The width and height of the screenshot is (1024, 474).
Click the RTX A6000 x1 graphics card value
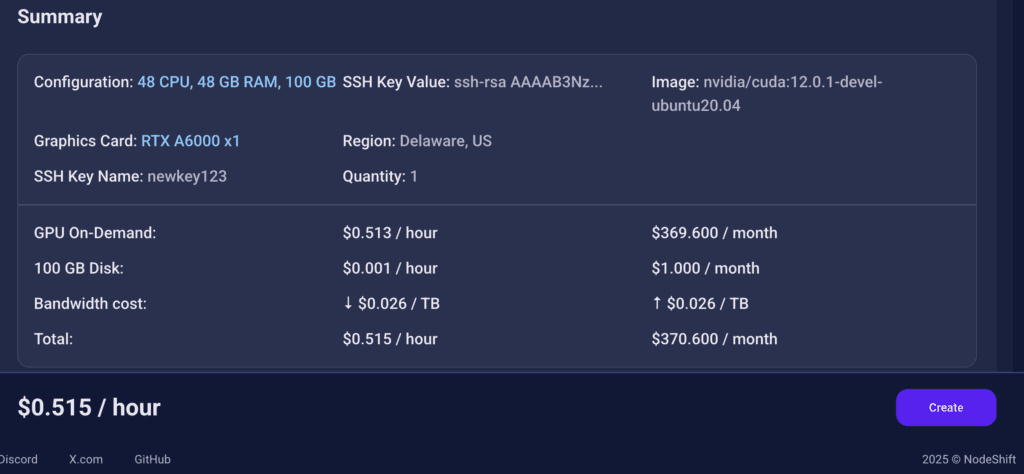[191, 141]
